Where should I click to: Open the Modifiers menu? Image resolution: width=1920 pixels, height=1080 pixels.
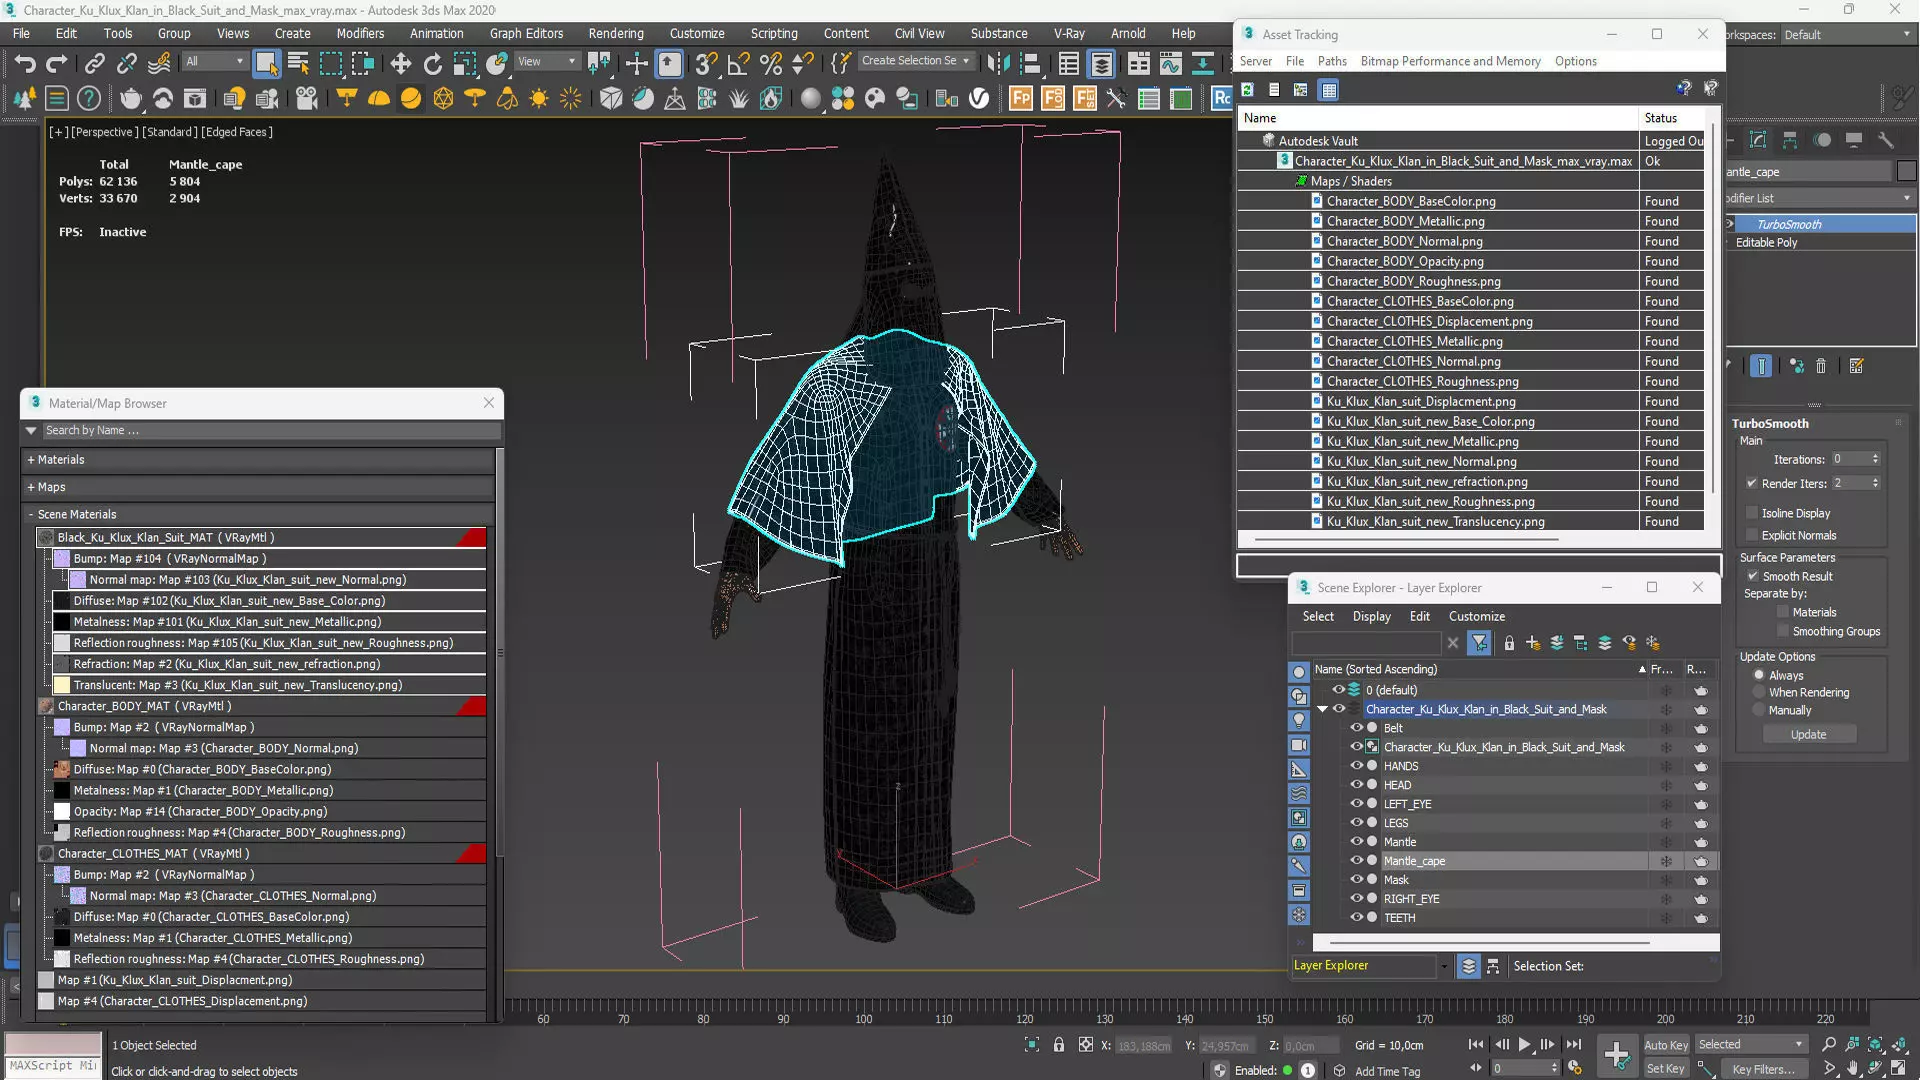pos(360,33)
